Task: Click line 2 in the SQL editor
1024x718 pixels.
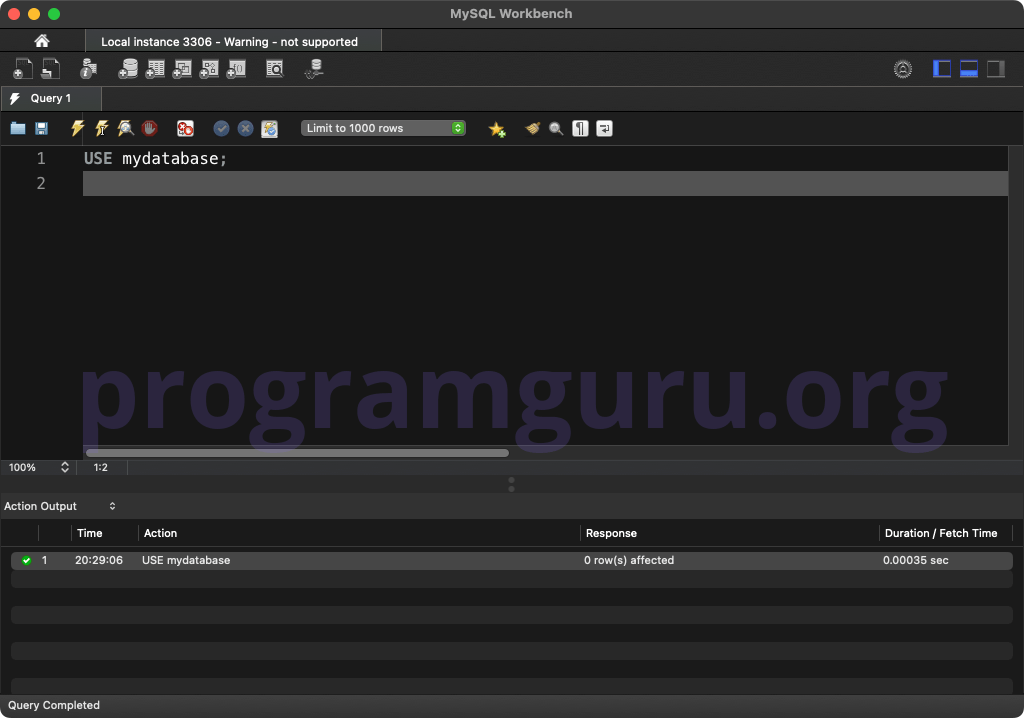Action: point(545,184)
